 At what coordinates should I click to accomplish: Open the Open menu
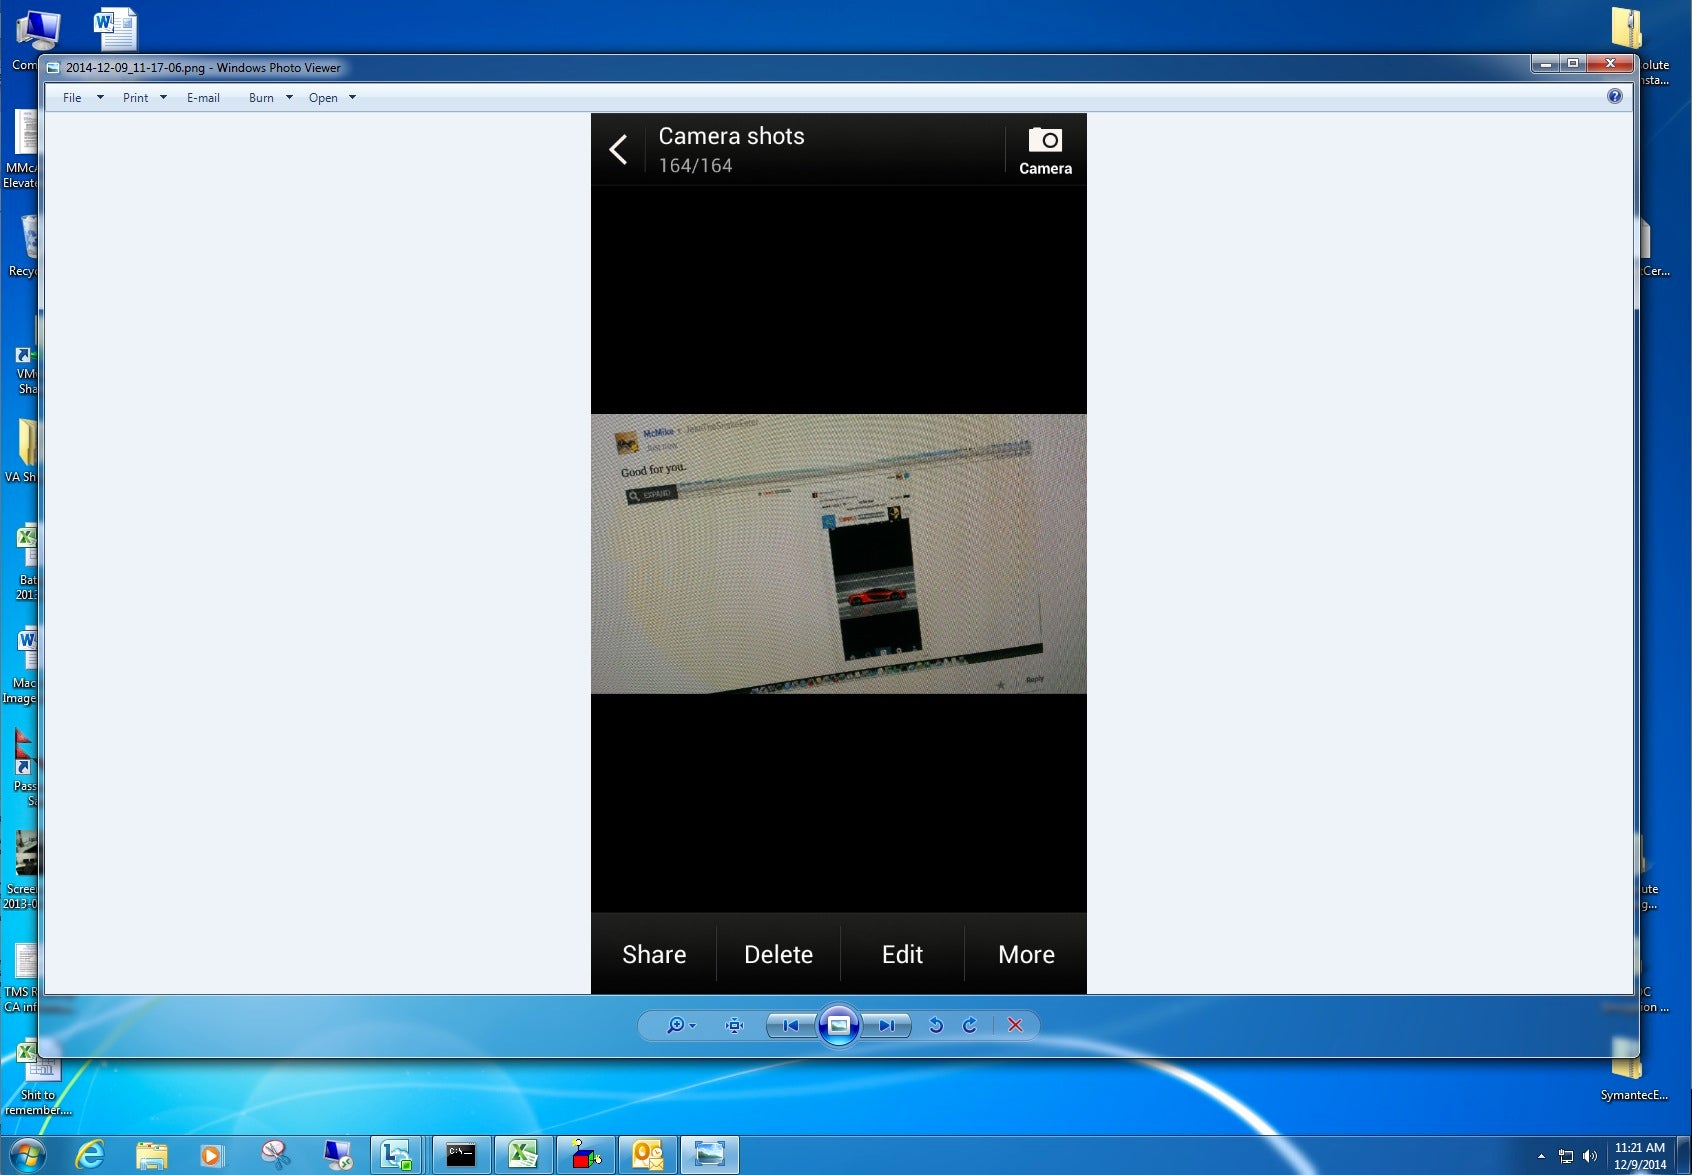point(323,98)
